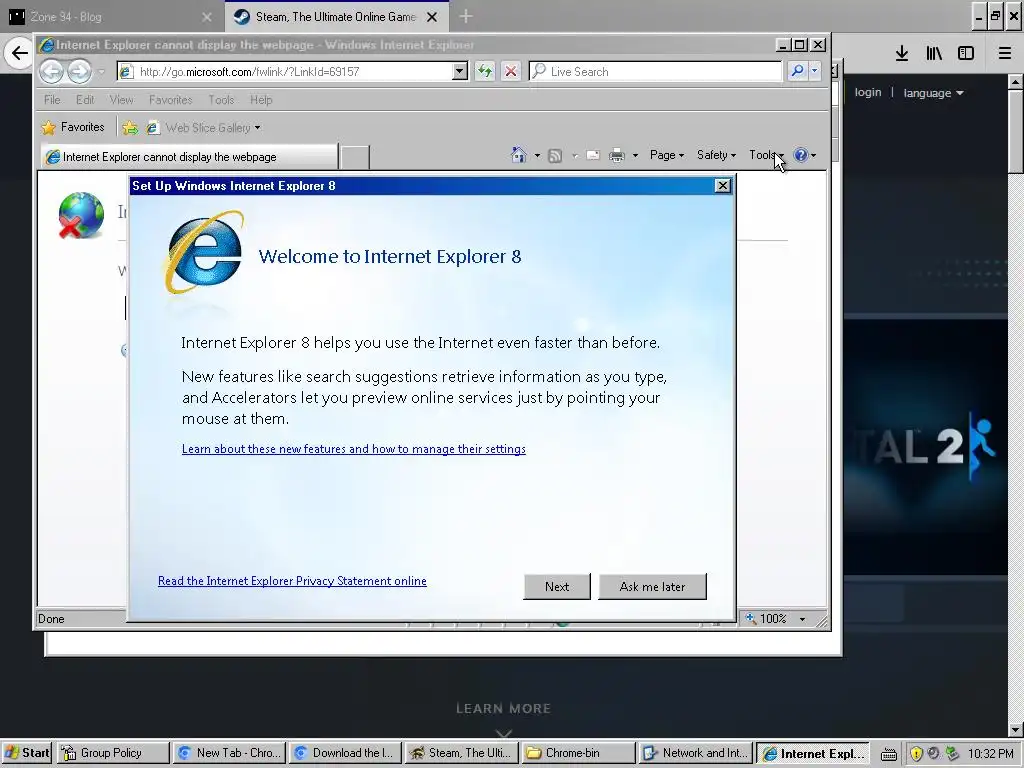Click the Add to Favorites Bar icon

point(131,128)
